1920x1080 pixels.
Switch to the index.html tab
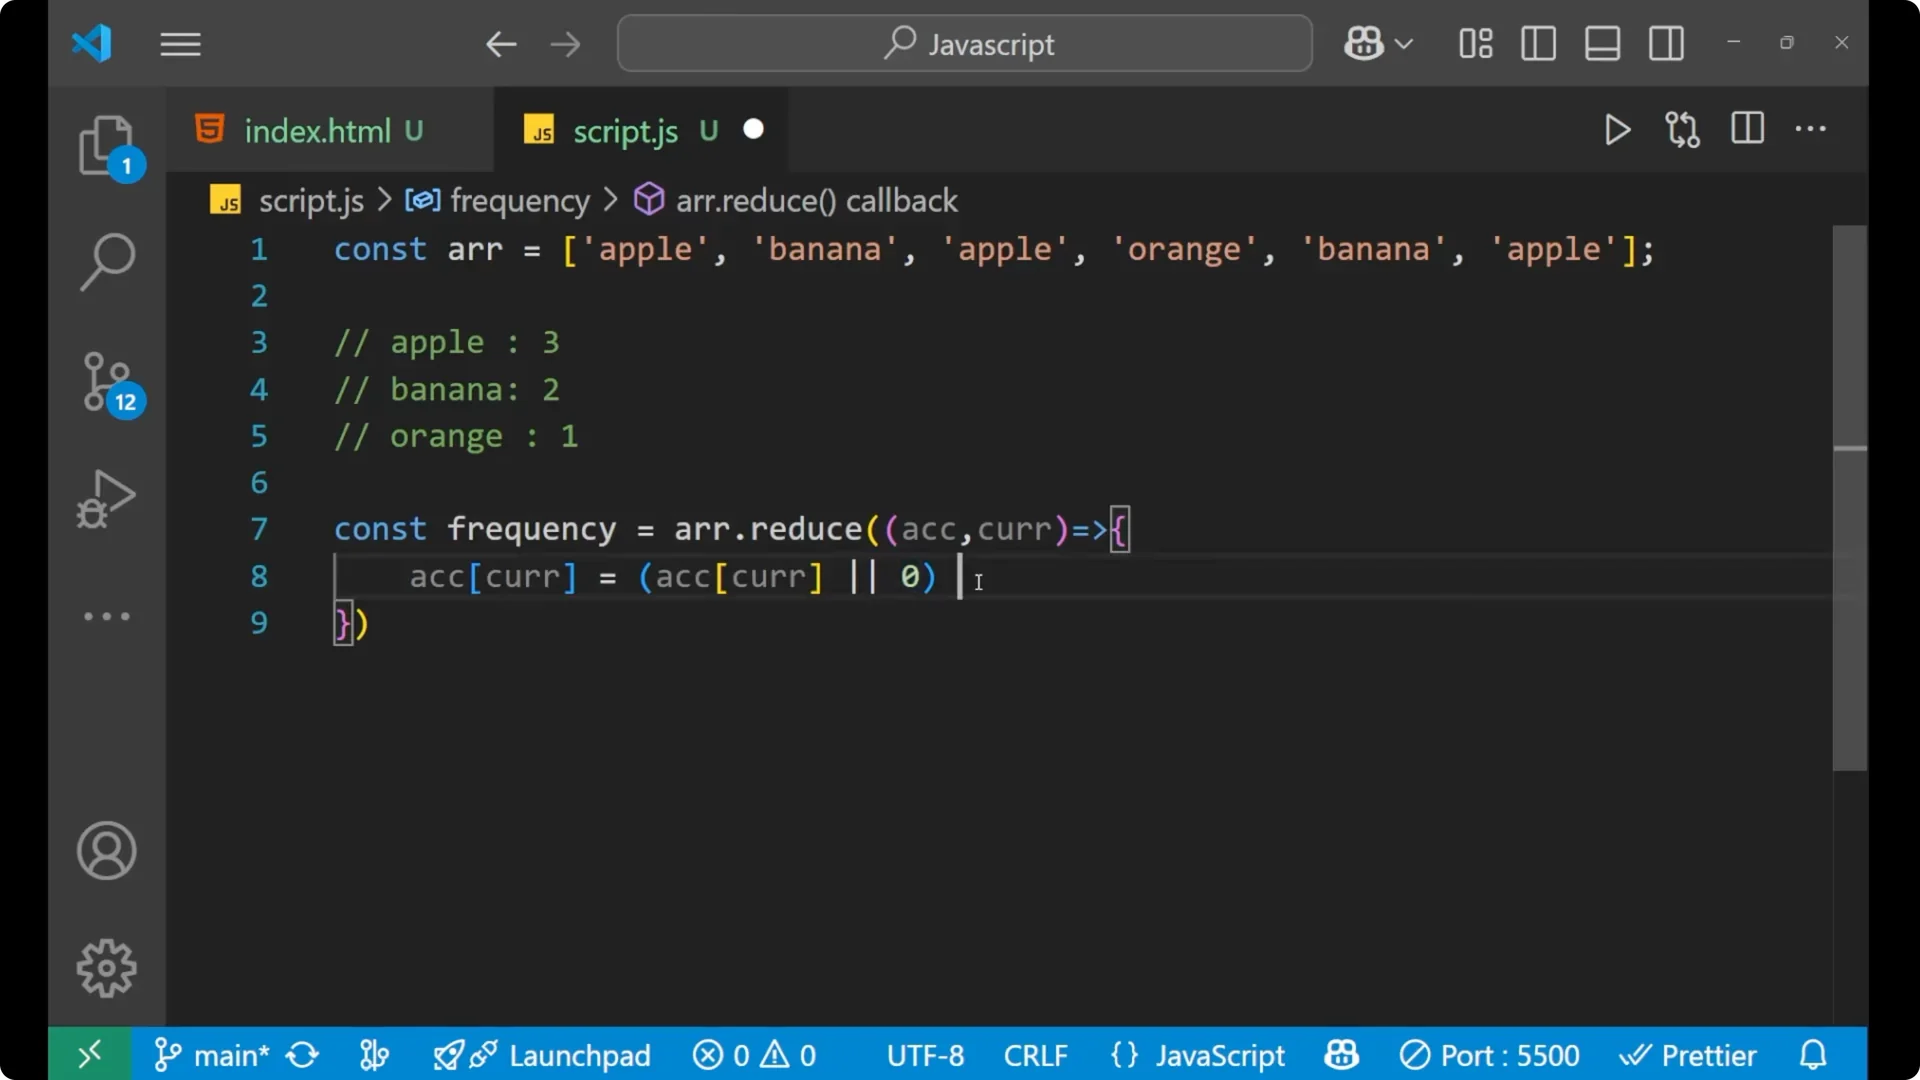pyautogui.click(x=318, y=130)
